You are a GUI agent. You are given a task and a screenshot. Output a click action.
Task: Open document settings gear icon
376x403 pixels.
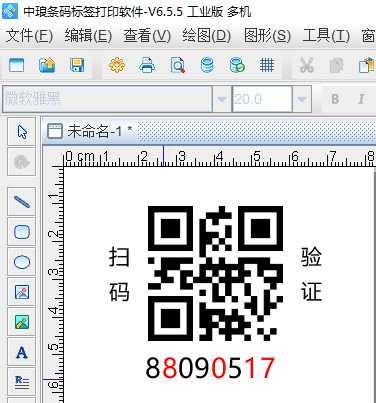[117, 65]
